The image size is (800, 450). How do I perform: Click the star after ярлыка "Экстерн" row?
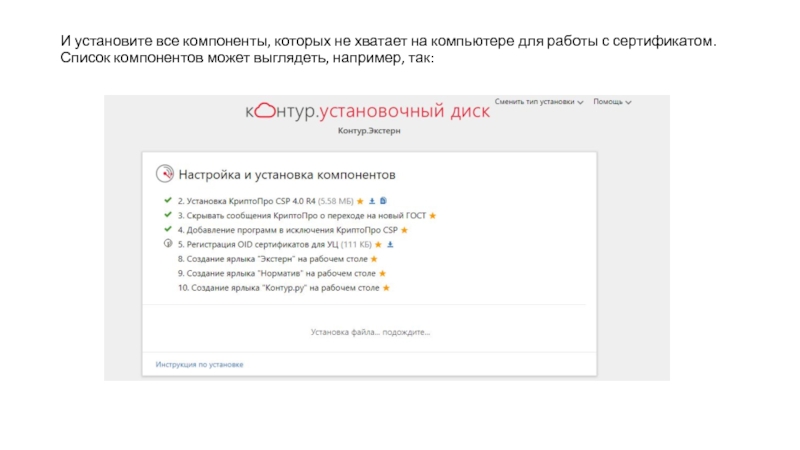[374, 259]
